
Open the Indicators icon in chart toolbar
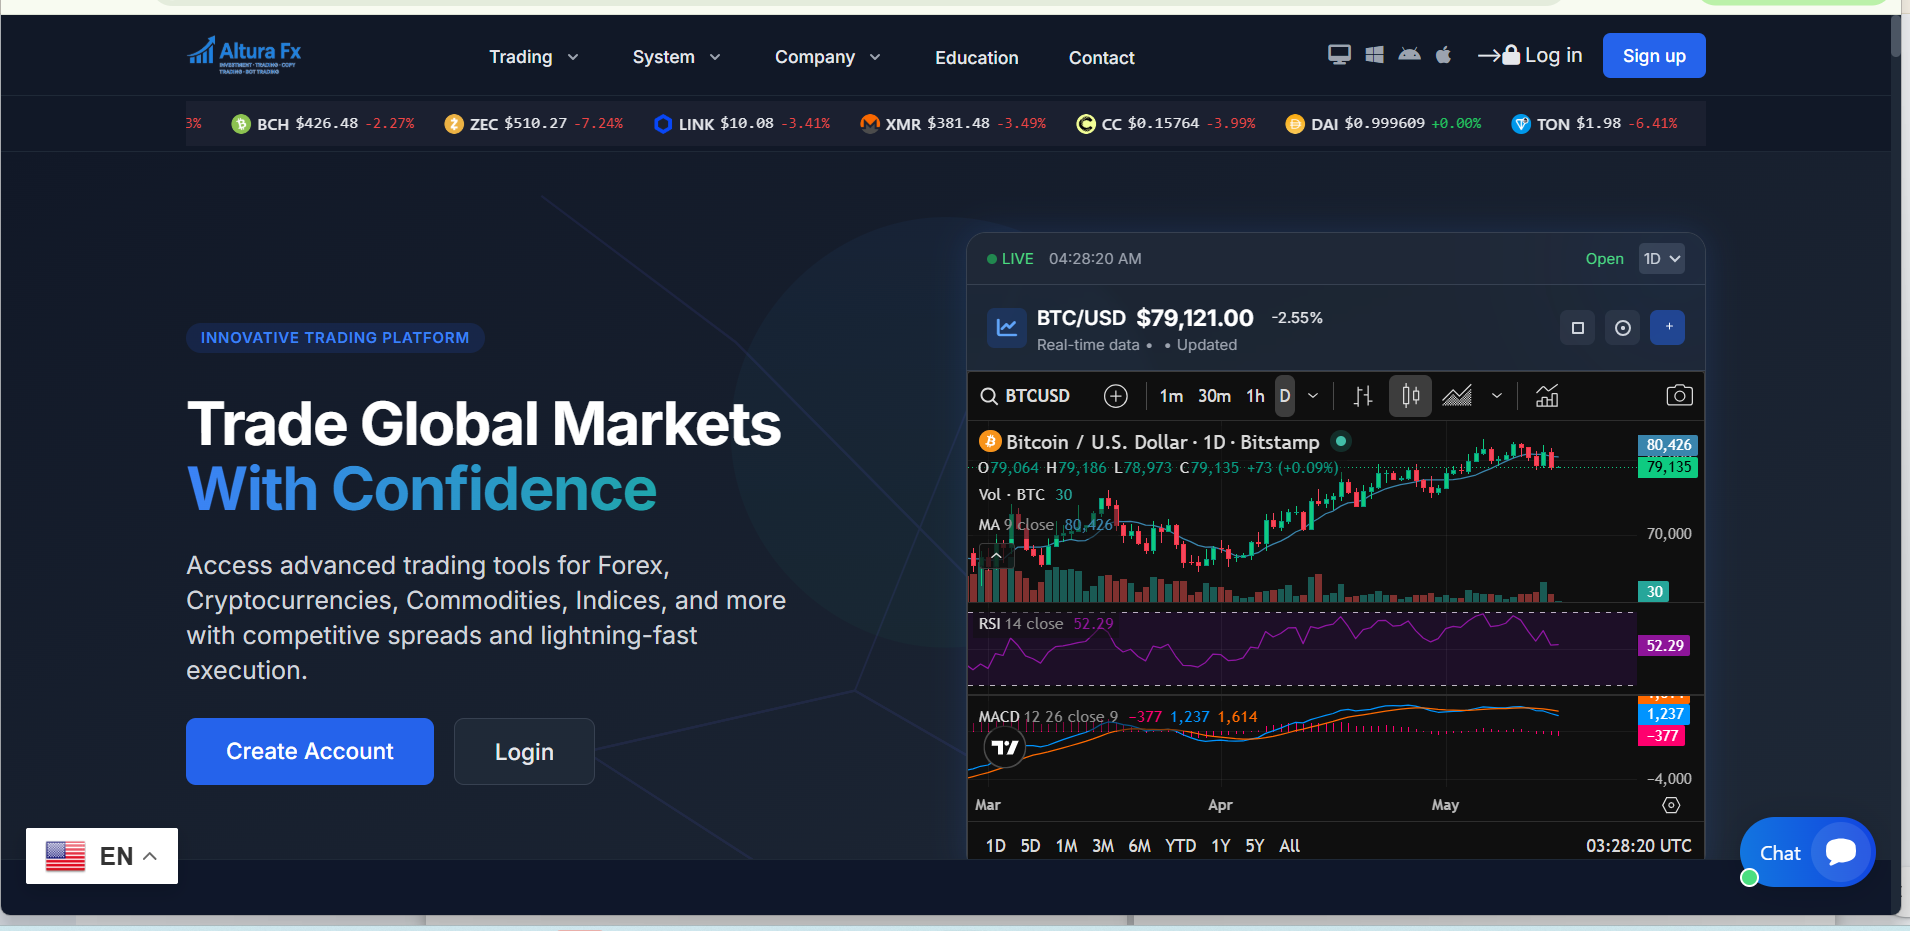tap(1547, 396)
